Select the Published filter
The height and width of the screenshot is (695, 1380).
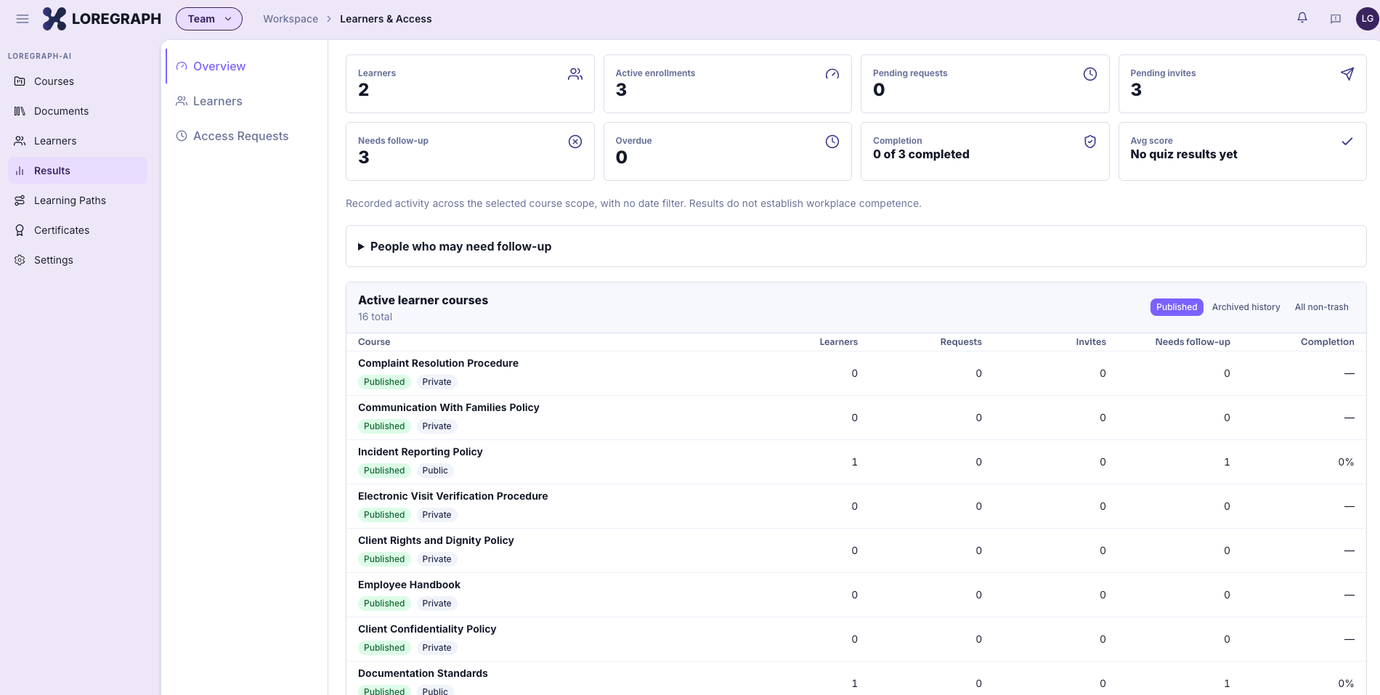[1176, 307]
